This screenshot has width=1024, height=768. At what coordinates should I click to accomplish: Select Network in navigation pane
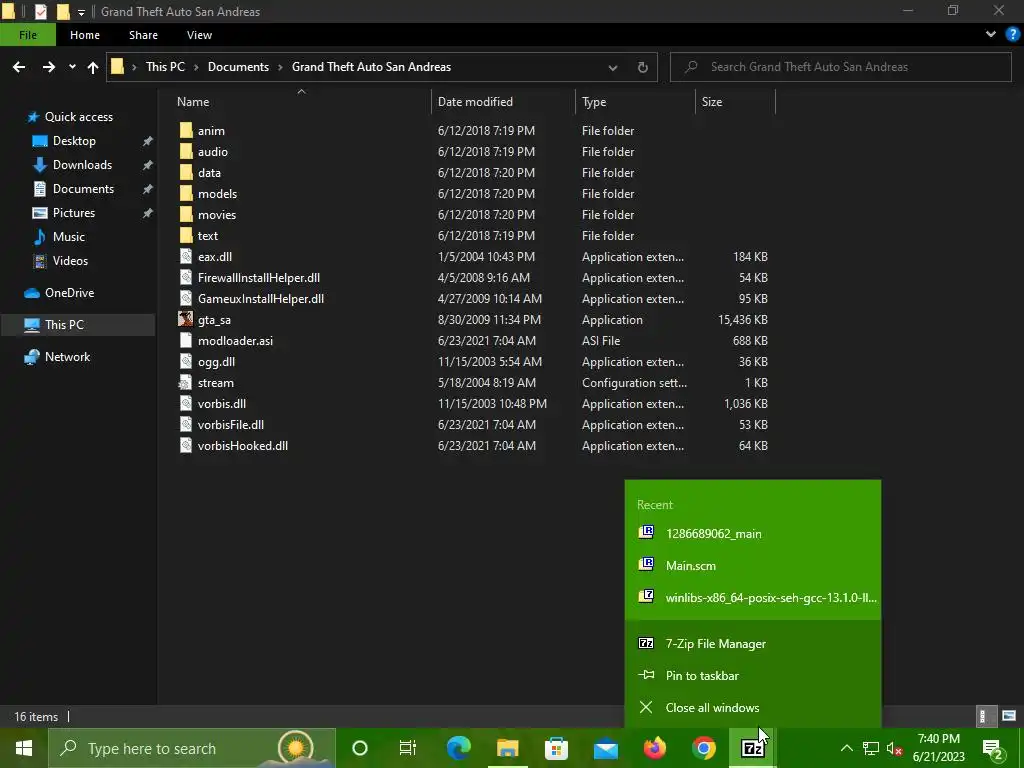coord(67,357)
